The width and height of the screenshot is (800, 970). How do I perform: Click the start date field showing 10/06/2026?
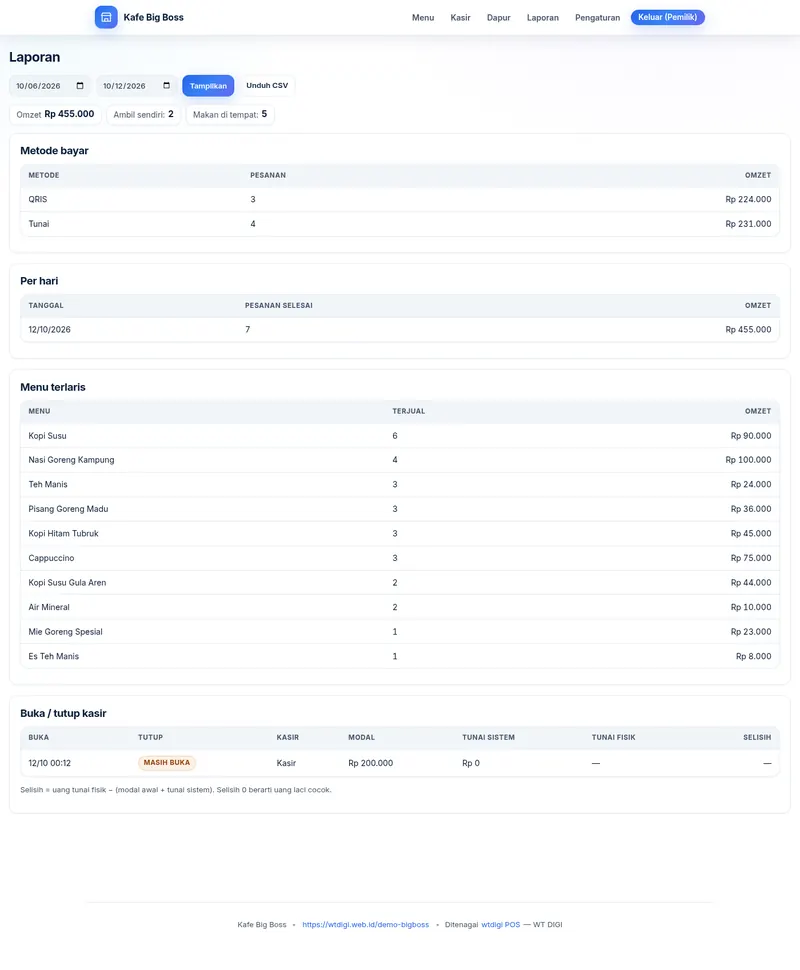click(50, 86)
